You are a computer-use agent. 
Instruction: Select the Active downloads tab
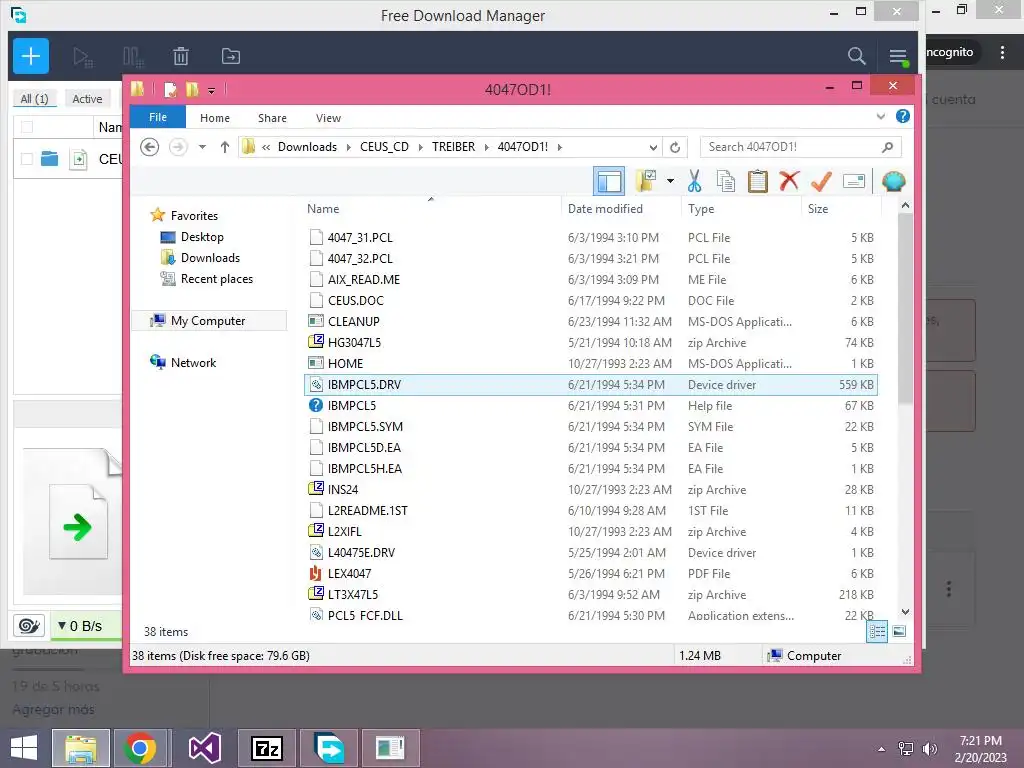click(87, 99)
